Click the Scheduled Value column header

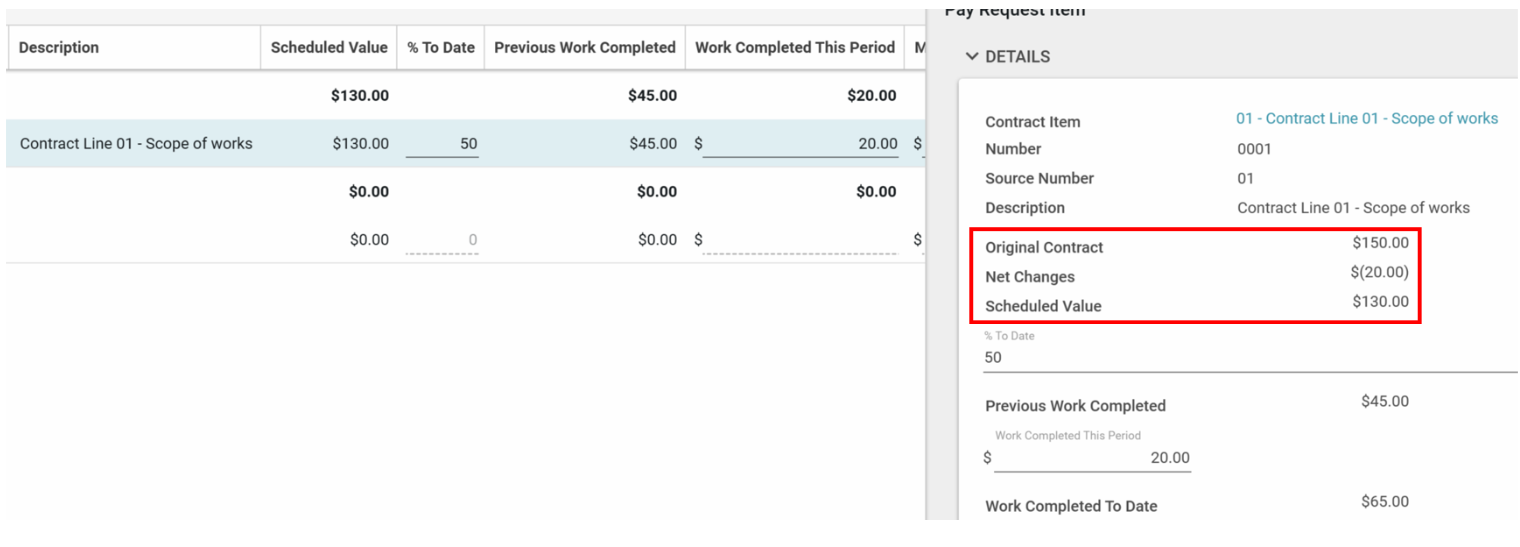click(x=328, y=48)
